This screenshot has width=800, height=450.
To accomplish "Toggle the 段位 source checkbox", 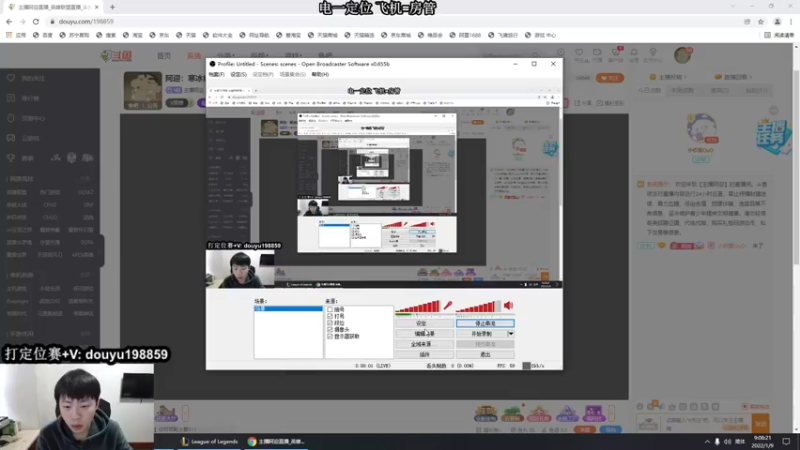I will 330,322.
